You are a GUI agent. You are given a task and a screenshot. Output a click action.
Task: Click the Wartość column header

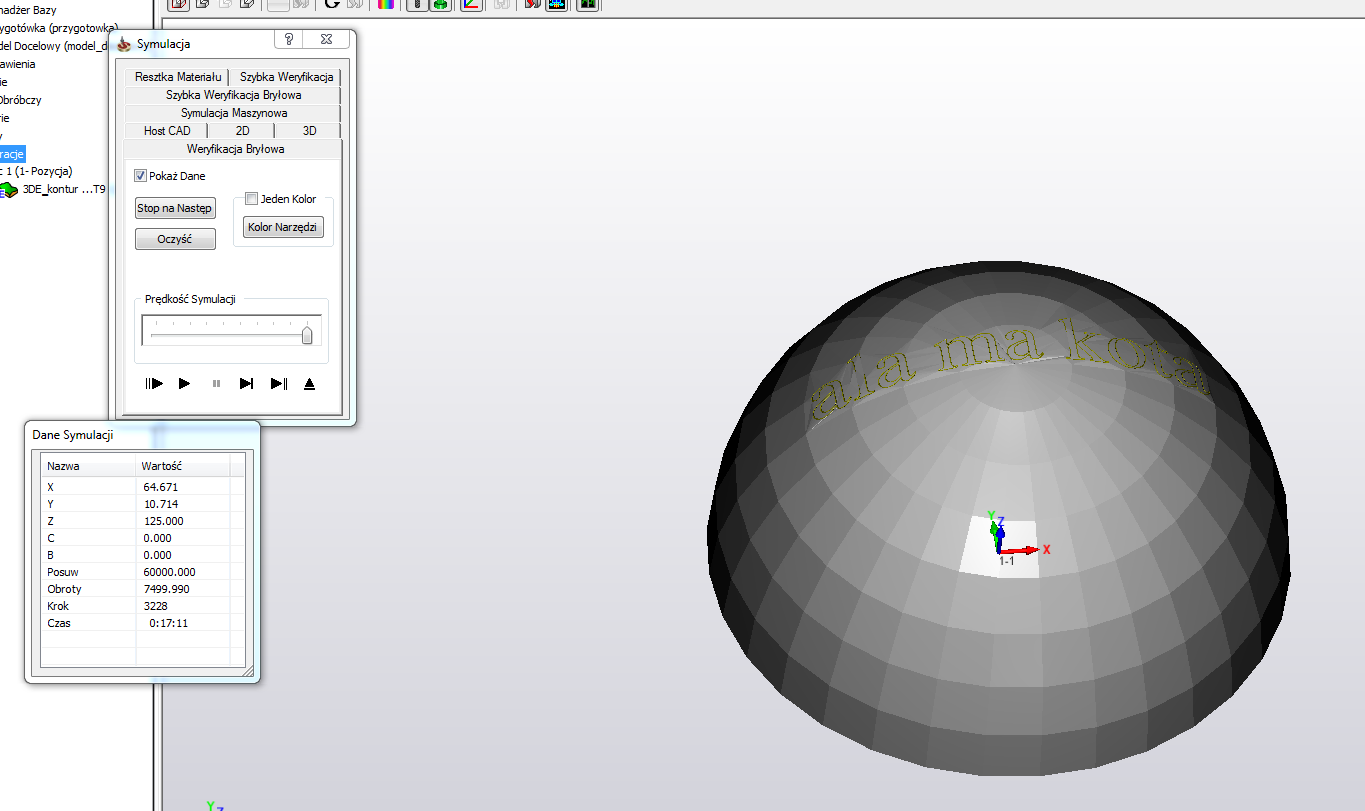click(183, 466)
